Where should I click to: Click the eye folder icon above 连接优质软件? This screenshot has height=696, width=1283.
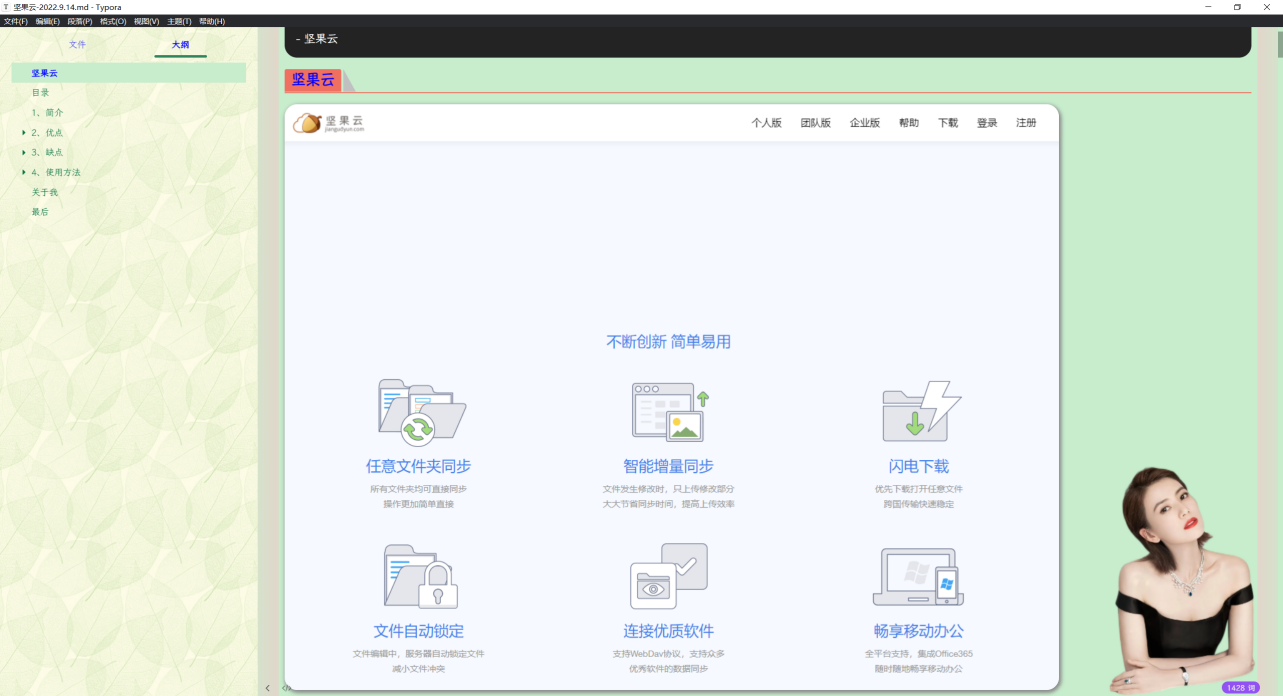coord(668,576)
